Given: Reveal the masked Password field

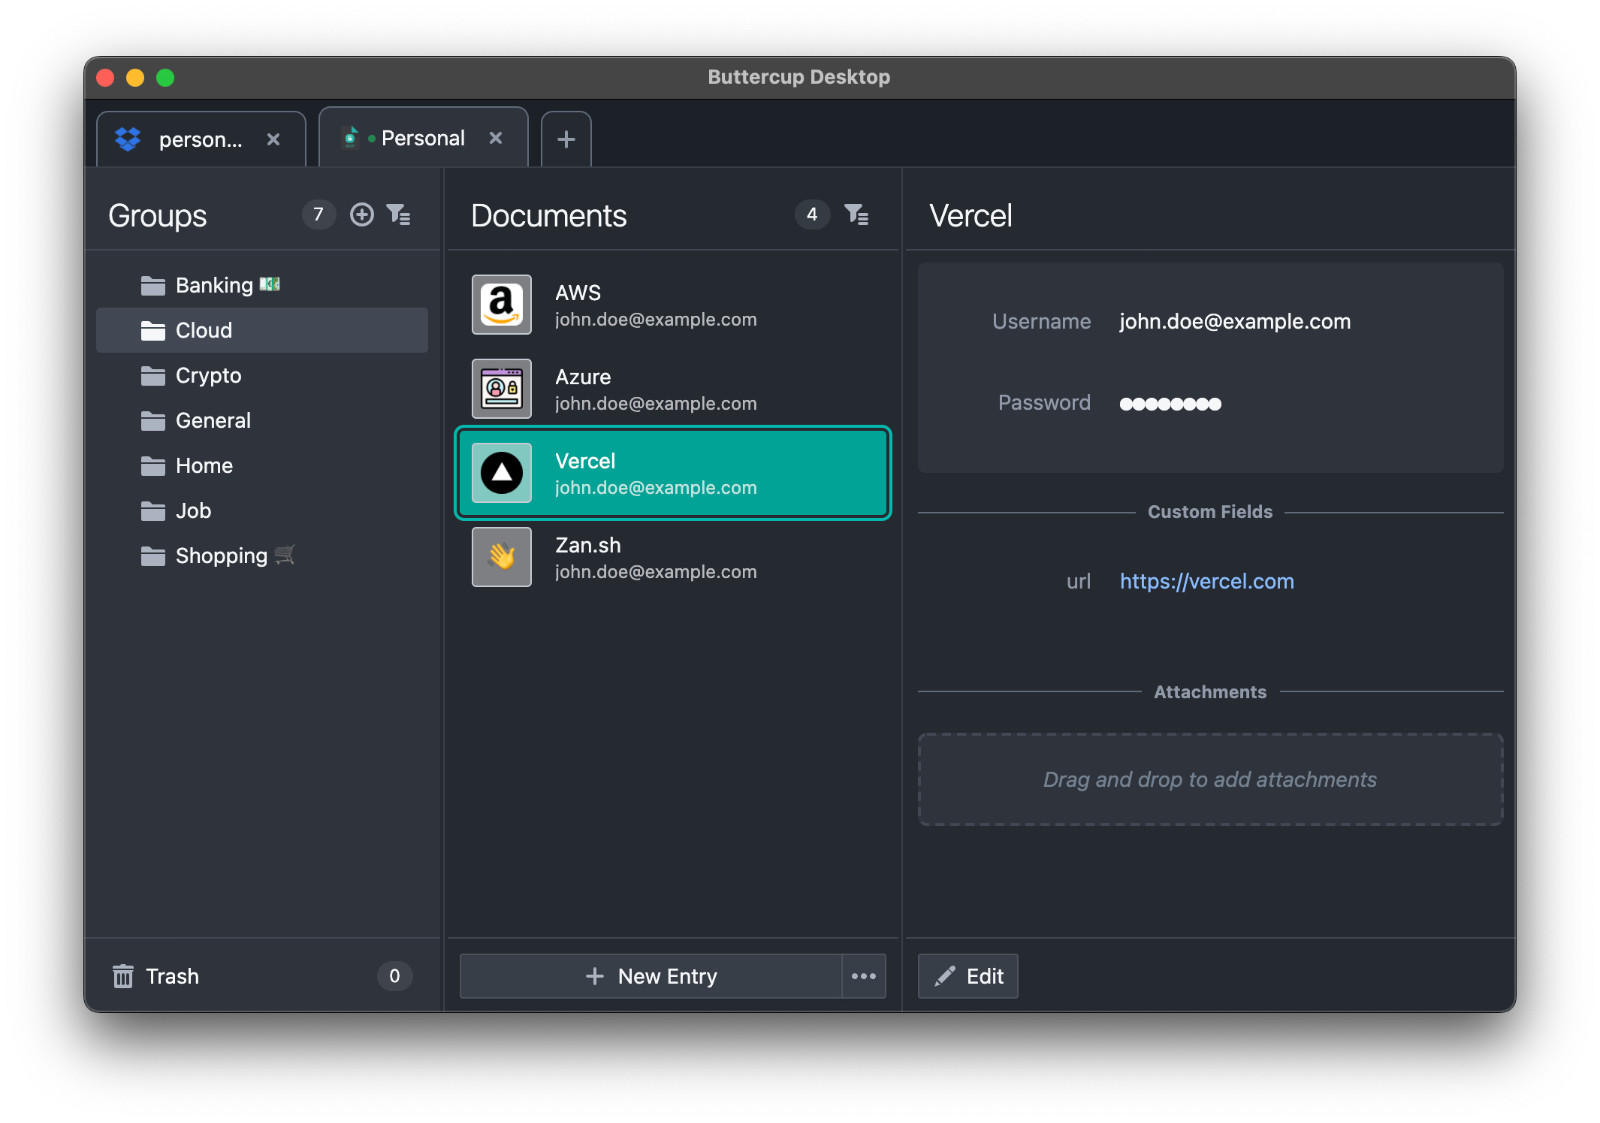Looking at the screenshot, I should (1170, 404).
